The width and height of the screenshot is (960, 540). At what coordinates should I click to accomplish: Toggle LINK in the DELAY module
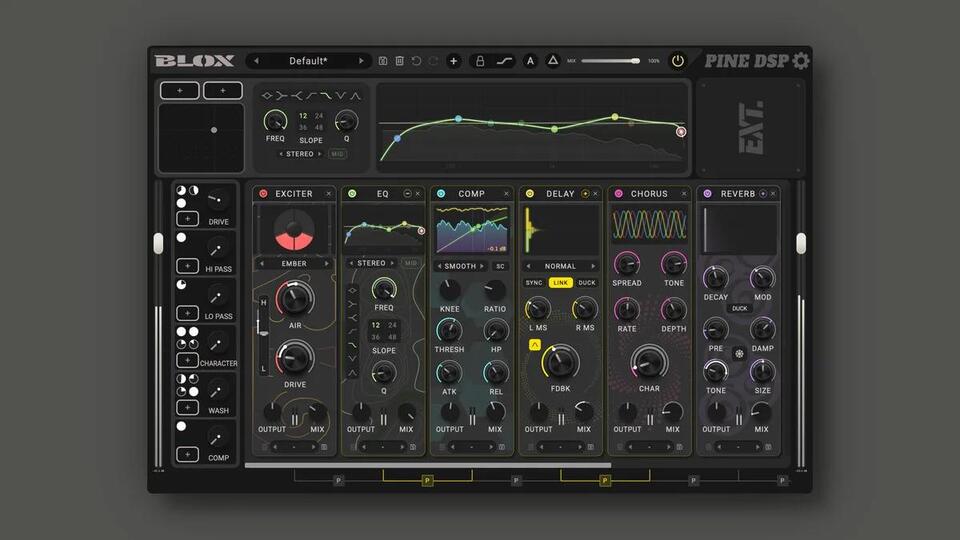(560, 283)
